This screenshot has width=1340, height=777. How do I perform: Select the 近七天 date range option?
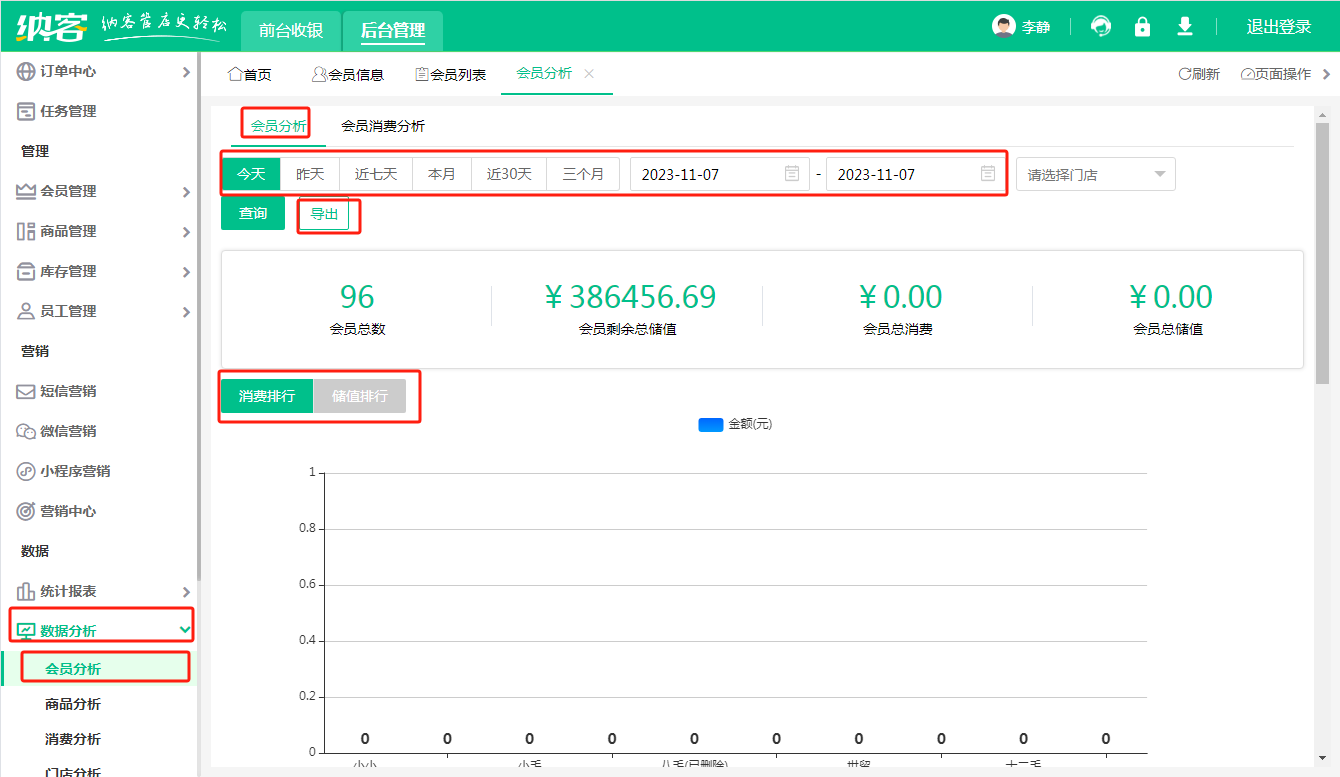[x=376, y=174]
